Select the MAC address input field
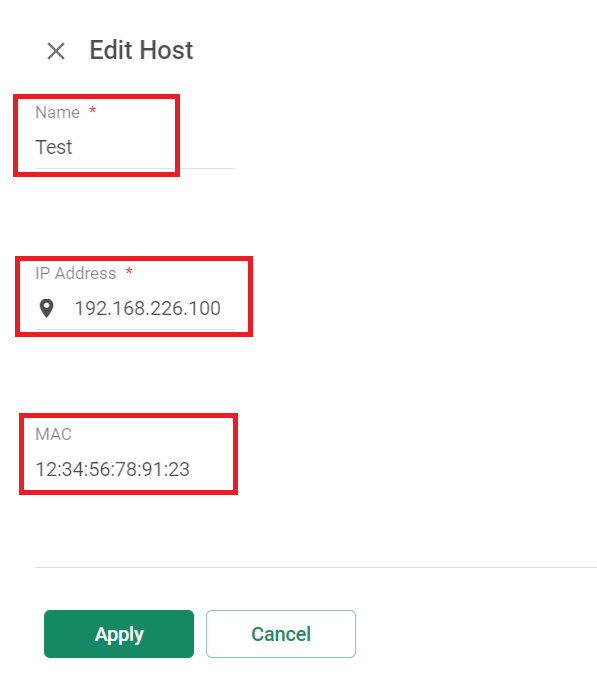The height and width of the screenshot is (695, 597). pyautogui.click(x=135, y=469)
